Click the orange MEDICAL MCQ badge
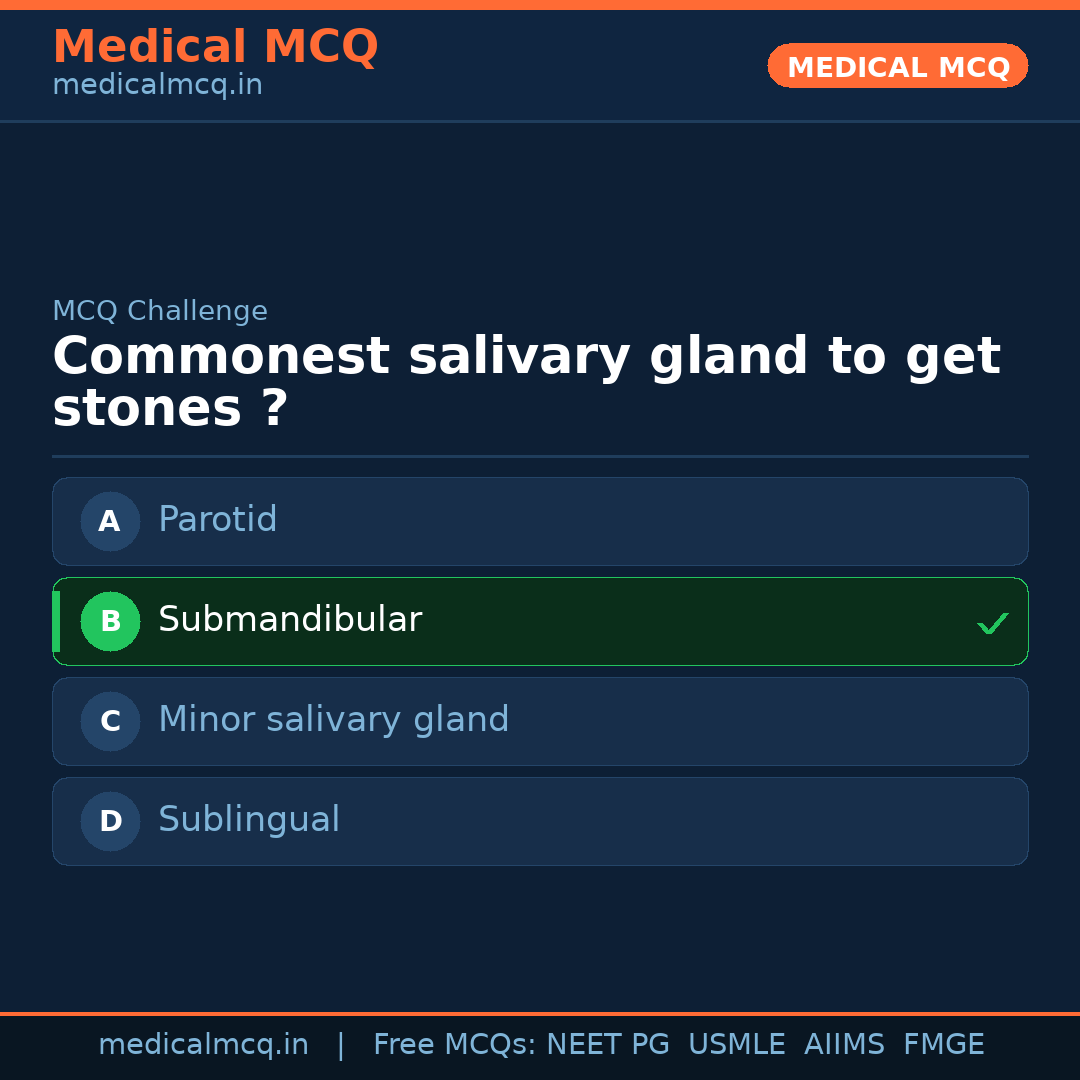1080x1080 pixels. (897, 67)
